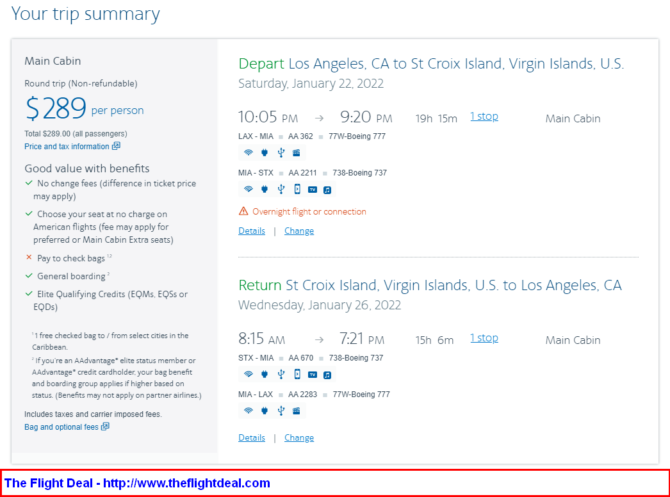
Task: Click the overnight flight warning triangle icon
Action: coord(243,211)
